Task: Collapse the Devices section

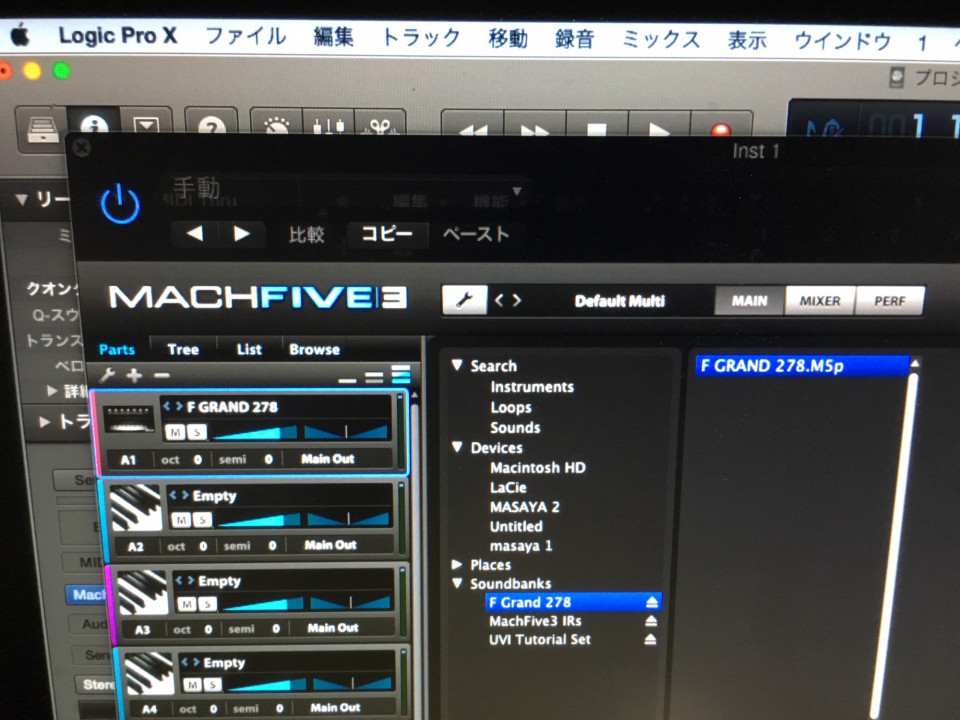Action: pos(457,447)
